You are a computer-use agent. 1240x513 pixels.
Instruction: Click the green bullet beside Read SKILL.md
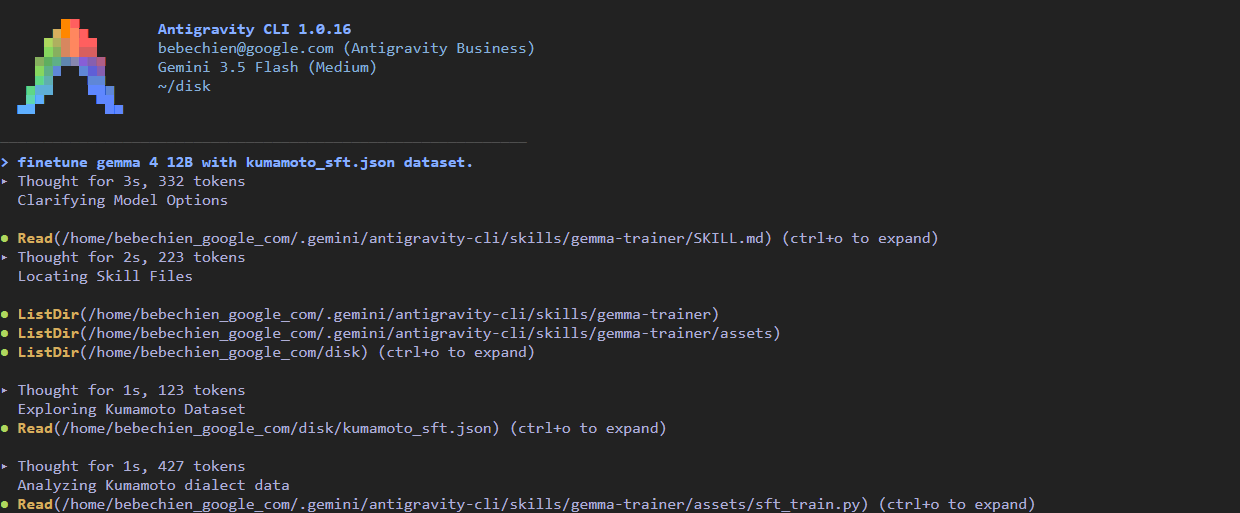[x=5, y=239]
